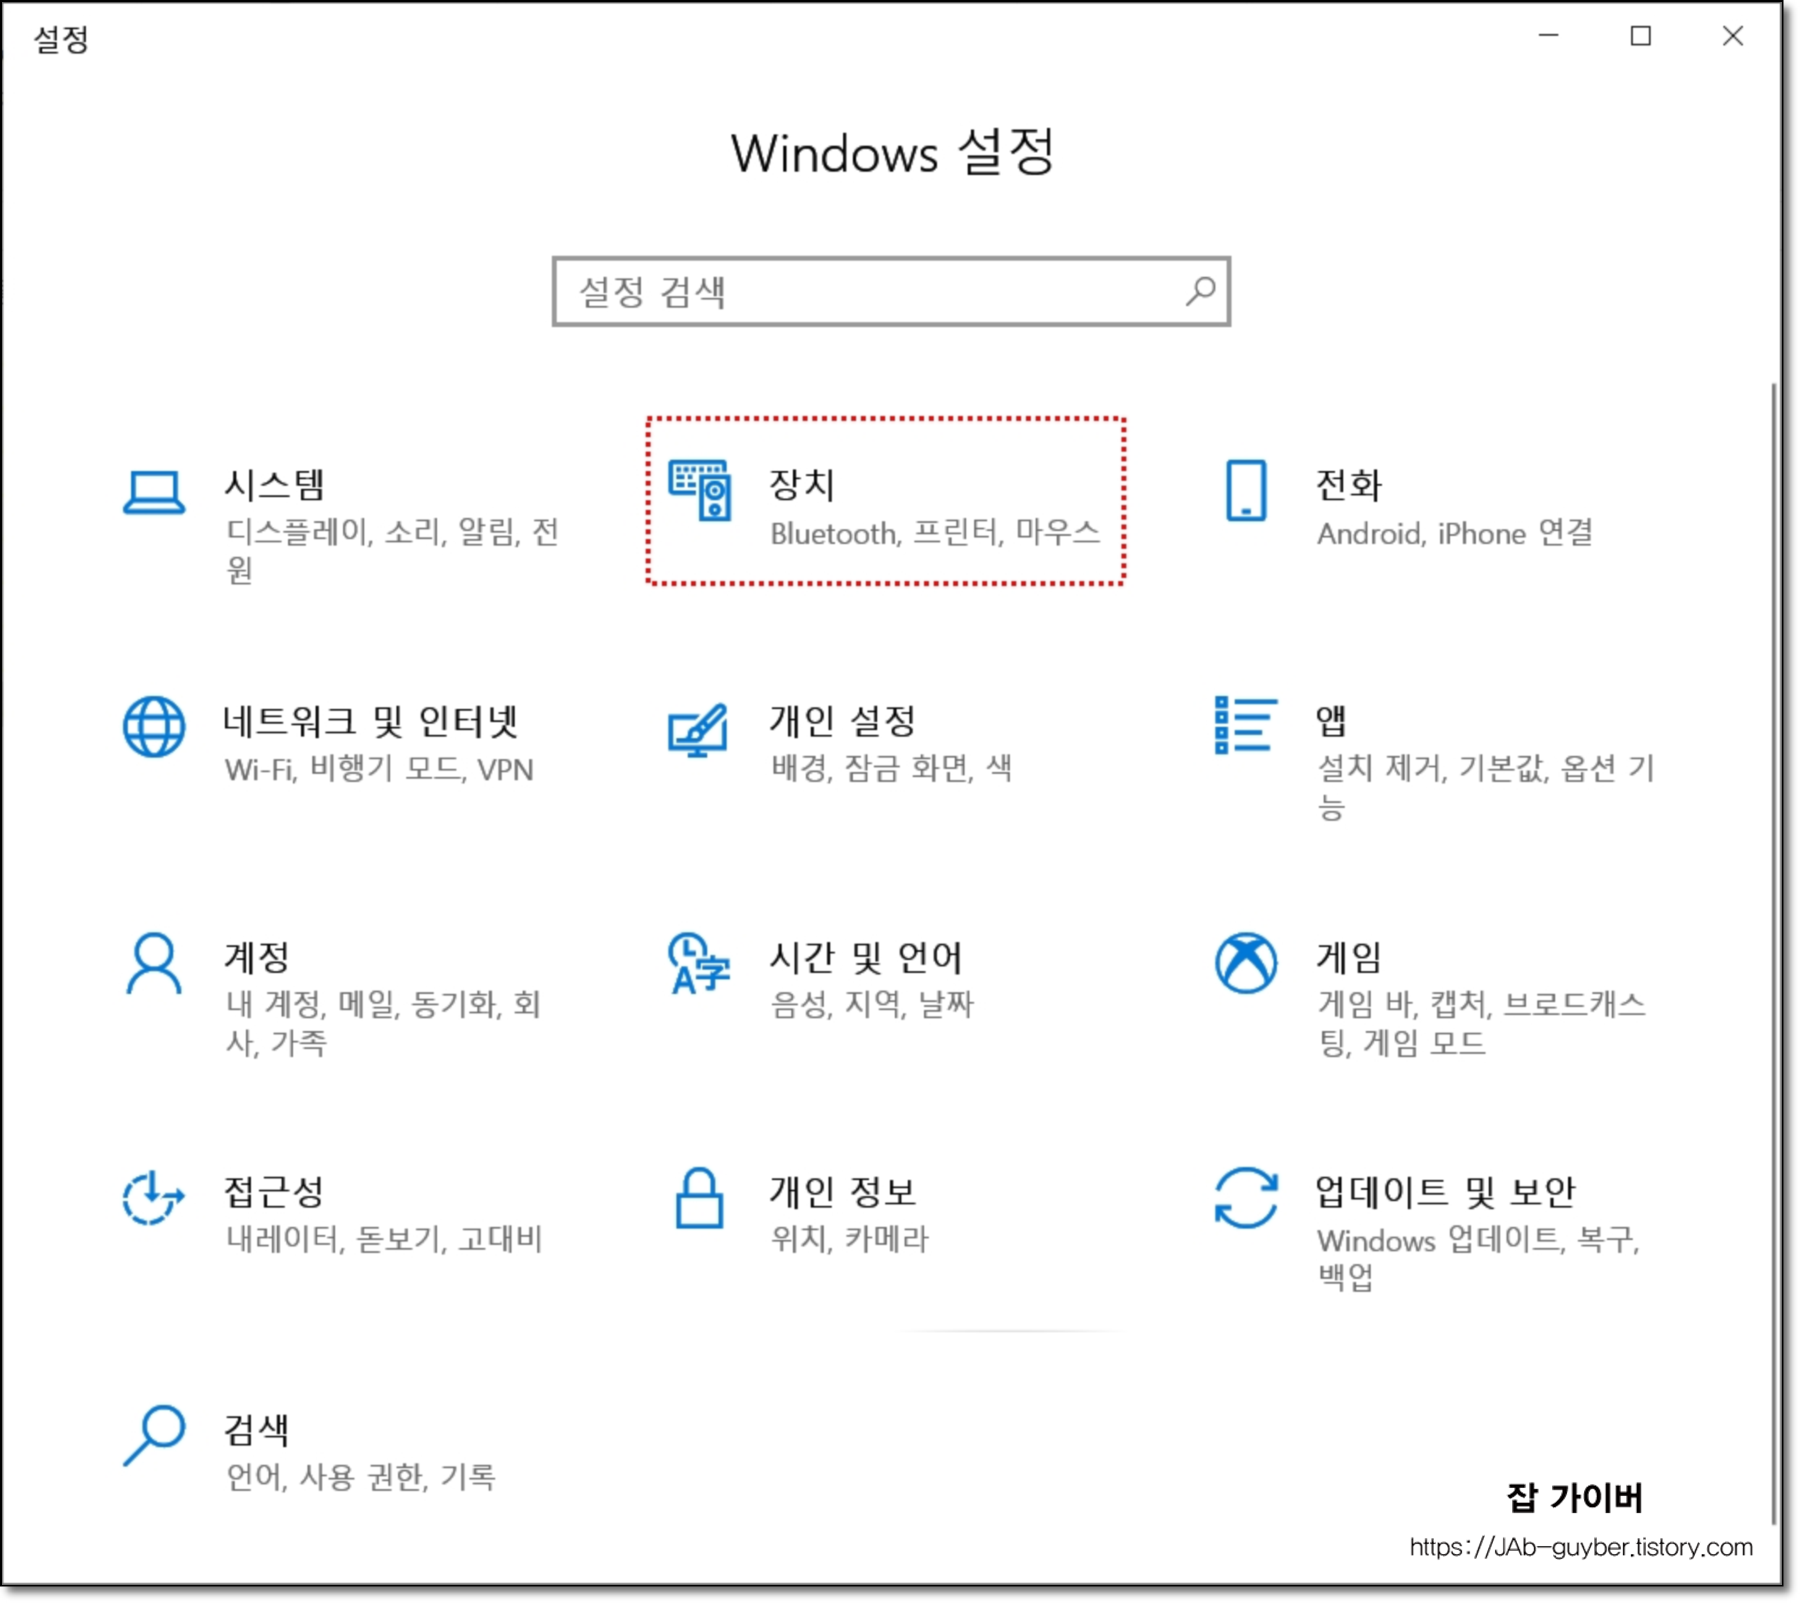Click '음성, 지역, 날짜' description
1800x1603 pixels.
click(872, 1004)
